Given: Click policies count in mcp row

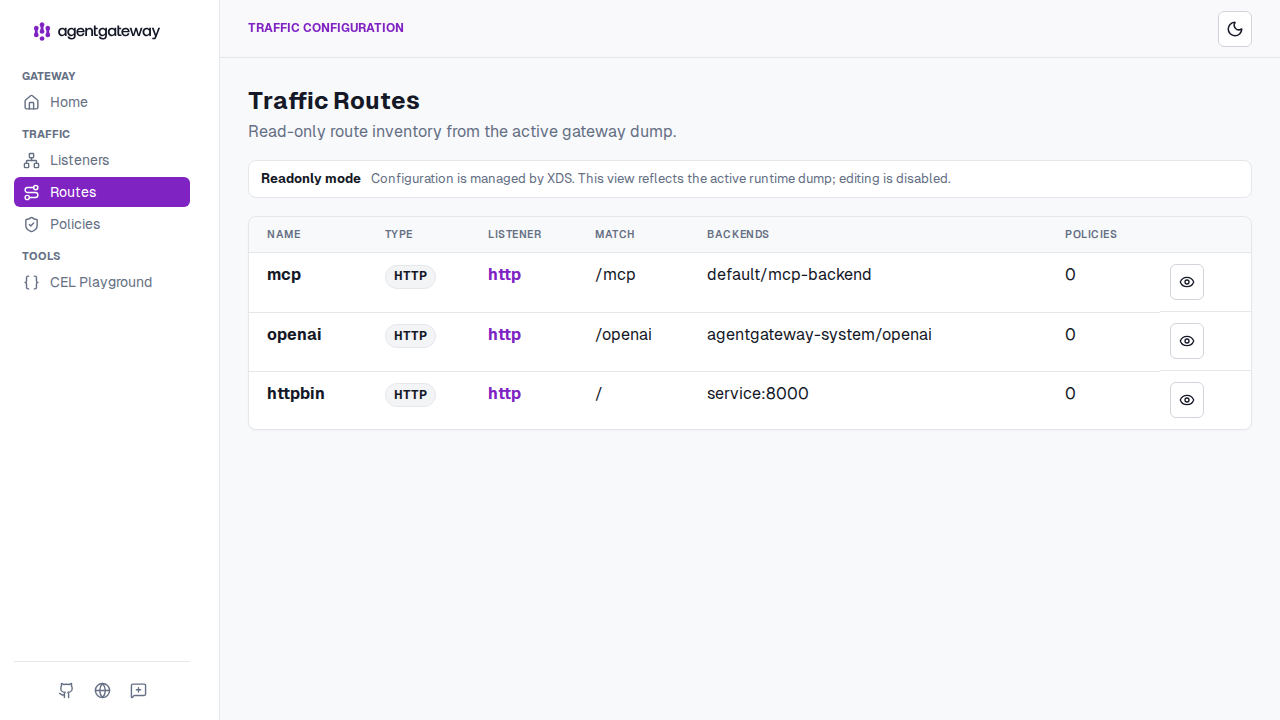Looking at the screenshot, I should point(1070,275).
